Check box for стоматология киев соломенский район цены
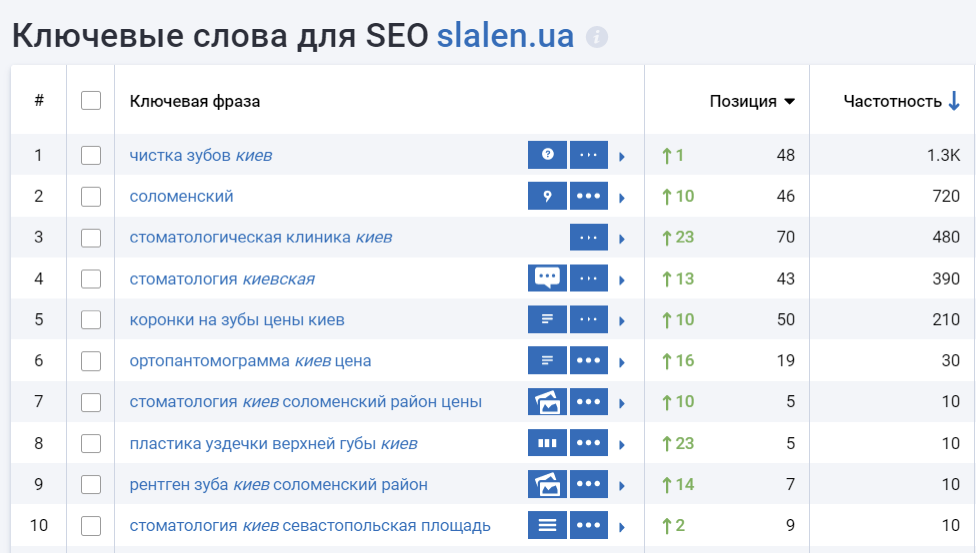This screenshot has height=553, width=976. tap(91, 402)
